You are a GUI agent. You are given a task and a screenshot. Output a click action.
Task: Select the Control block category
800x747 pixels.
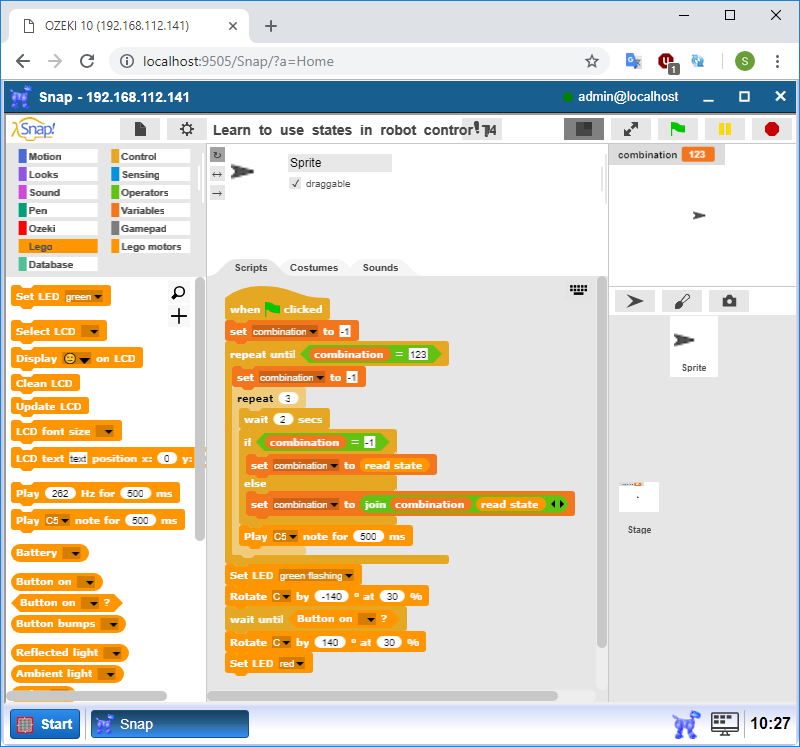[151, 156]
